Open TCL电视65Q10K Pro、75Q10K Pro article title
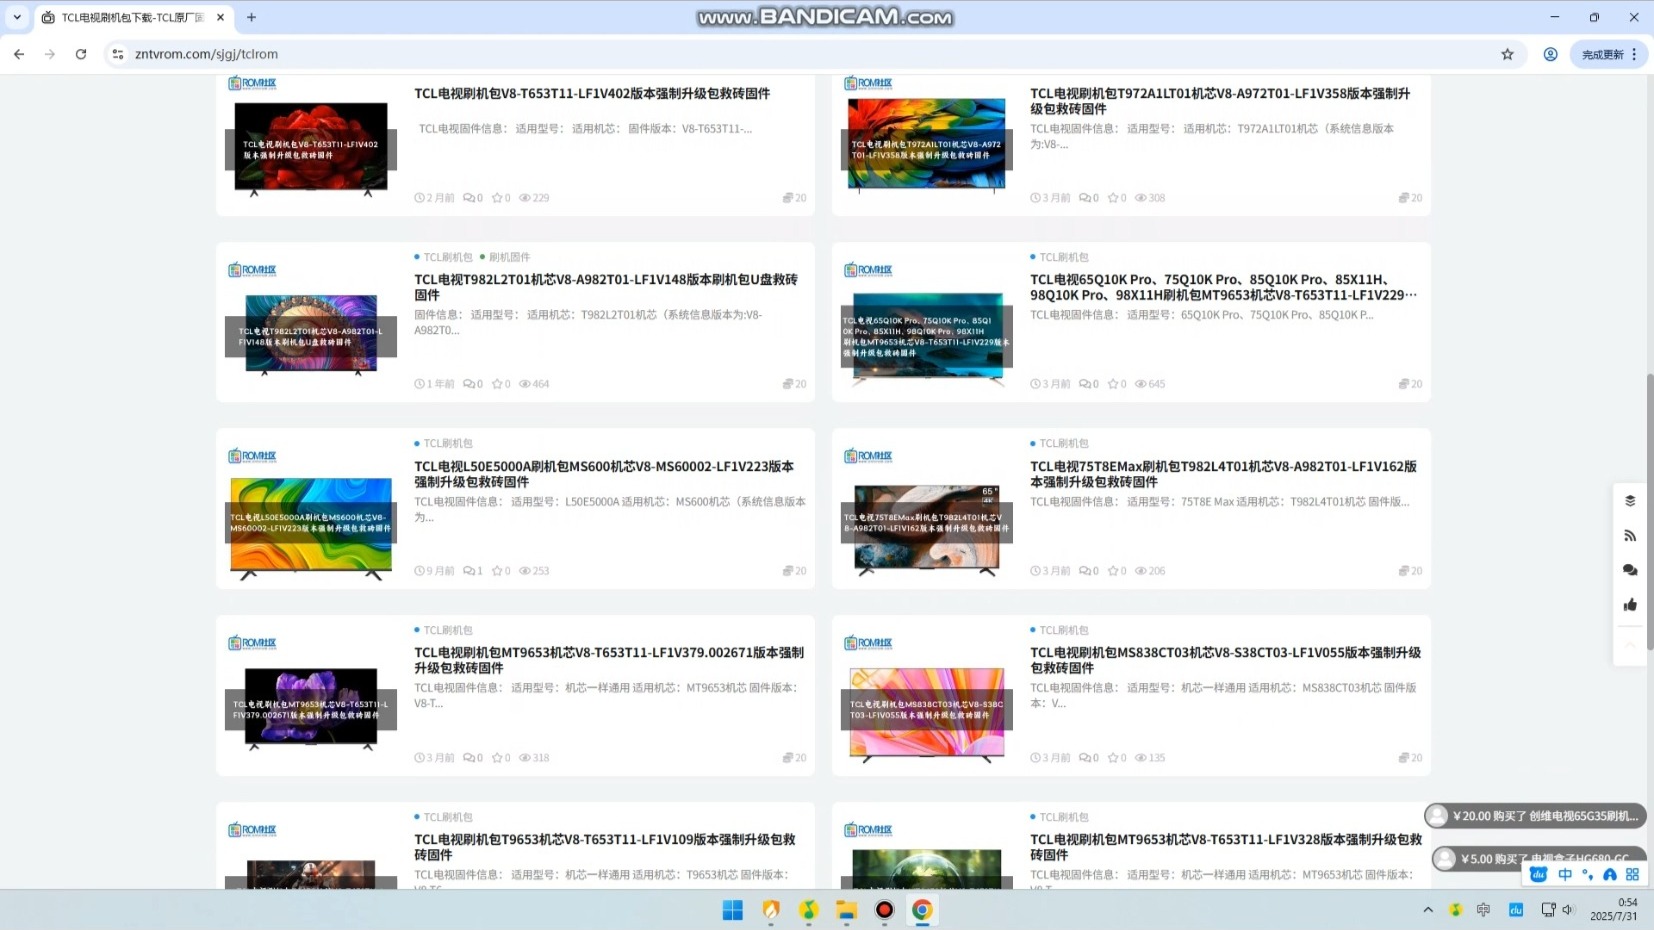 pyautogui.click(x=1223, y=287)
